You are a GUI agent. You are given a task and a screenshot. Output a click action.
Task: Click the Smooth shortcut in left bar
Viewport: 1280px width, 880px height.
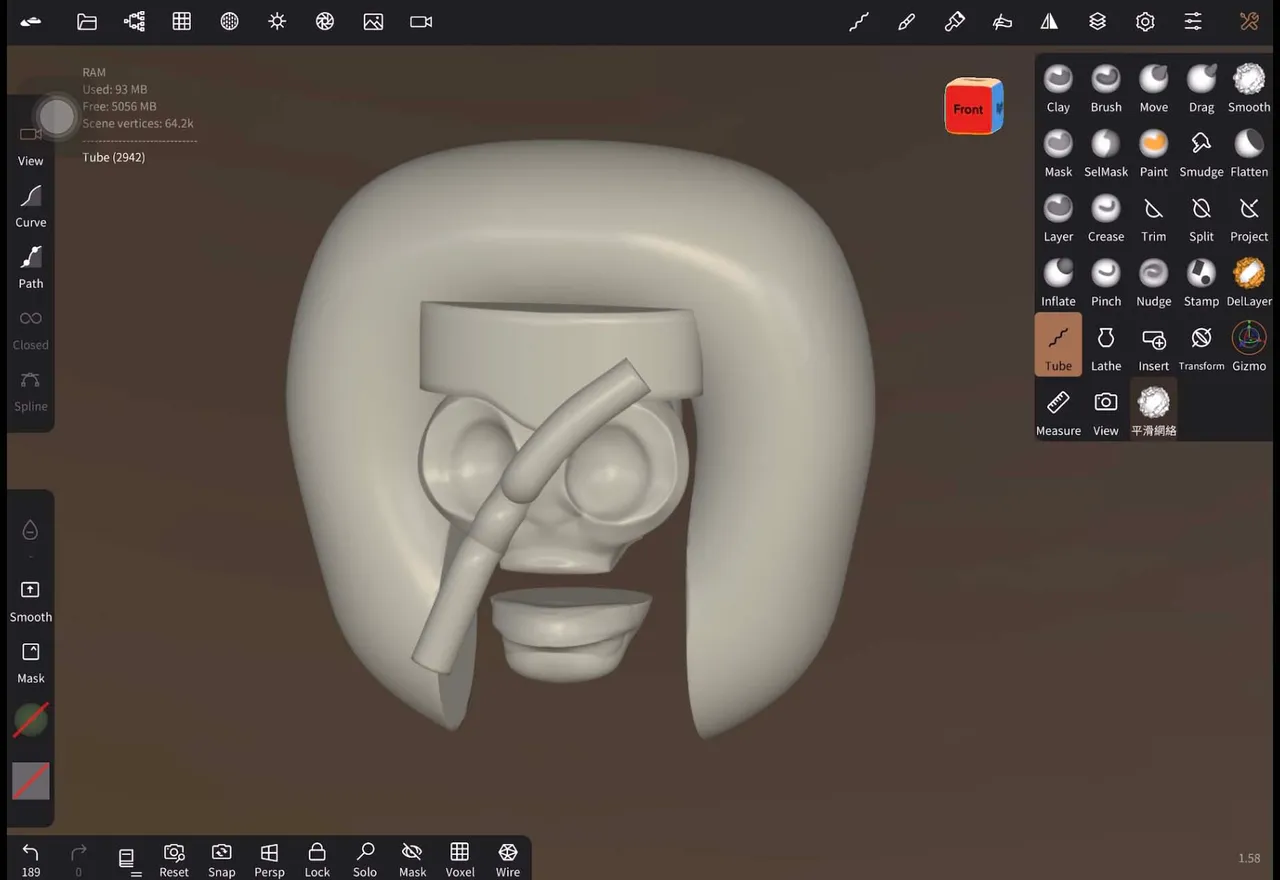pyautogui.click(x=31, y=601)
